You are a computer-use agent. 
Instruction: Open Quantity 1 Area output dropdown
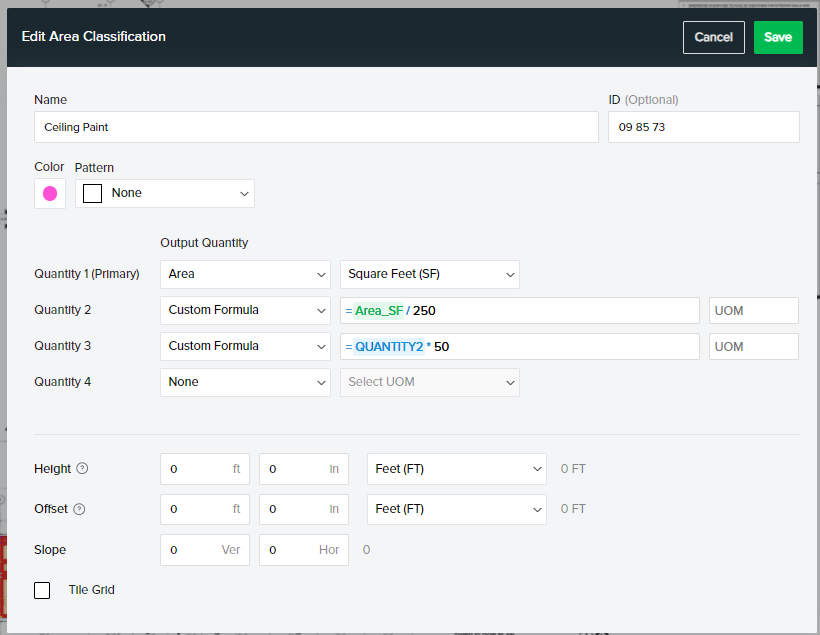(245, 274)
